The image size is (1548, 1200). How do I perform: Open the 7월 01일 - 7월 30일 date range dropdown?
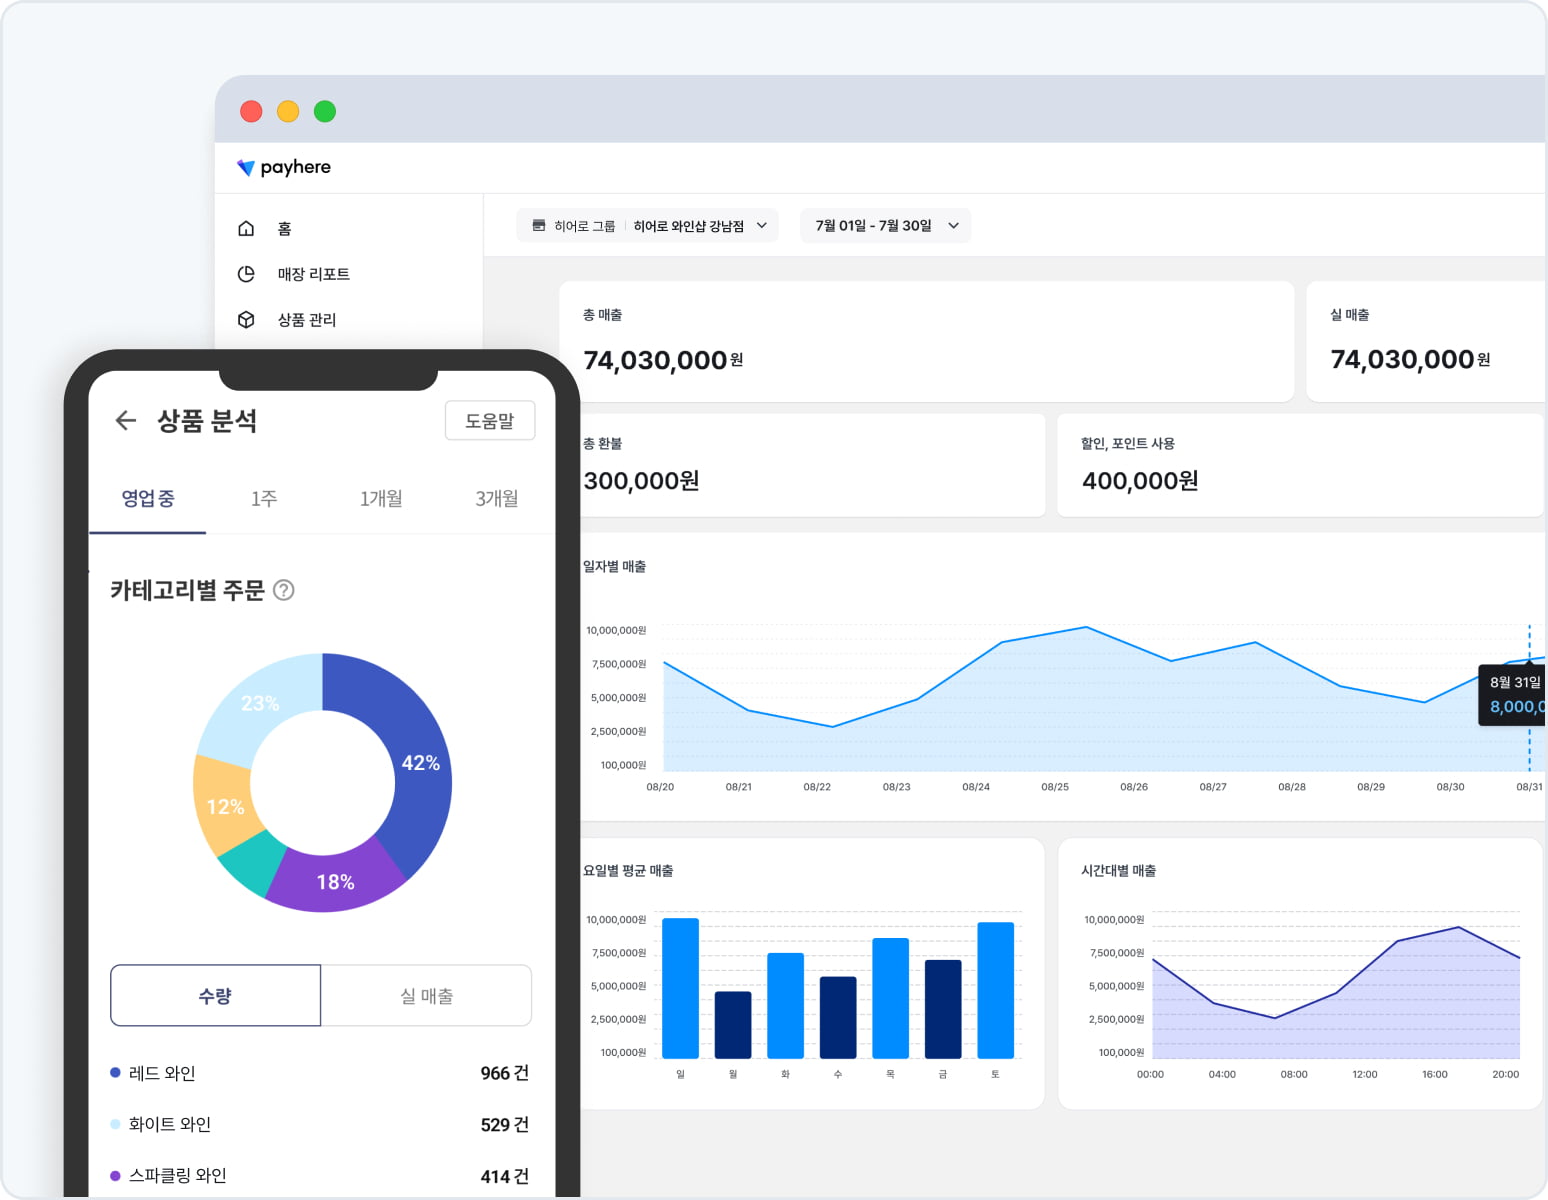point(885,226)
